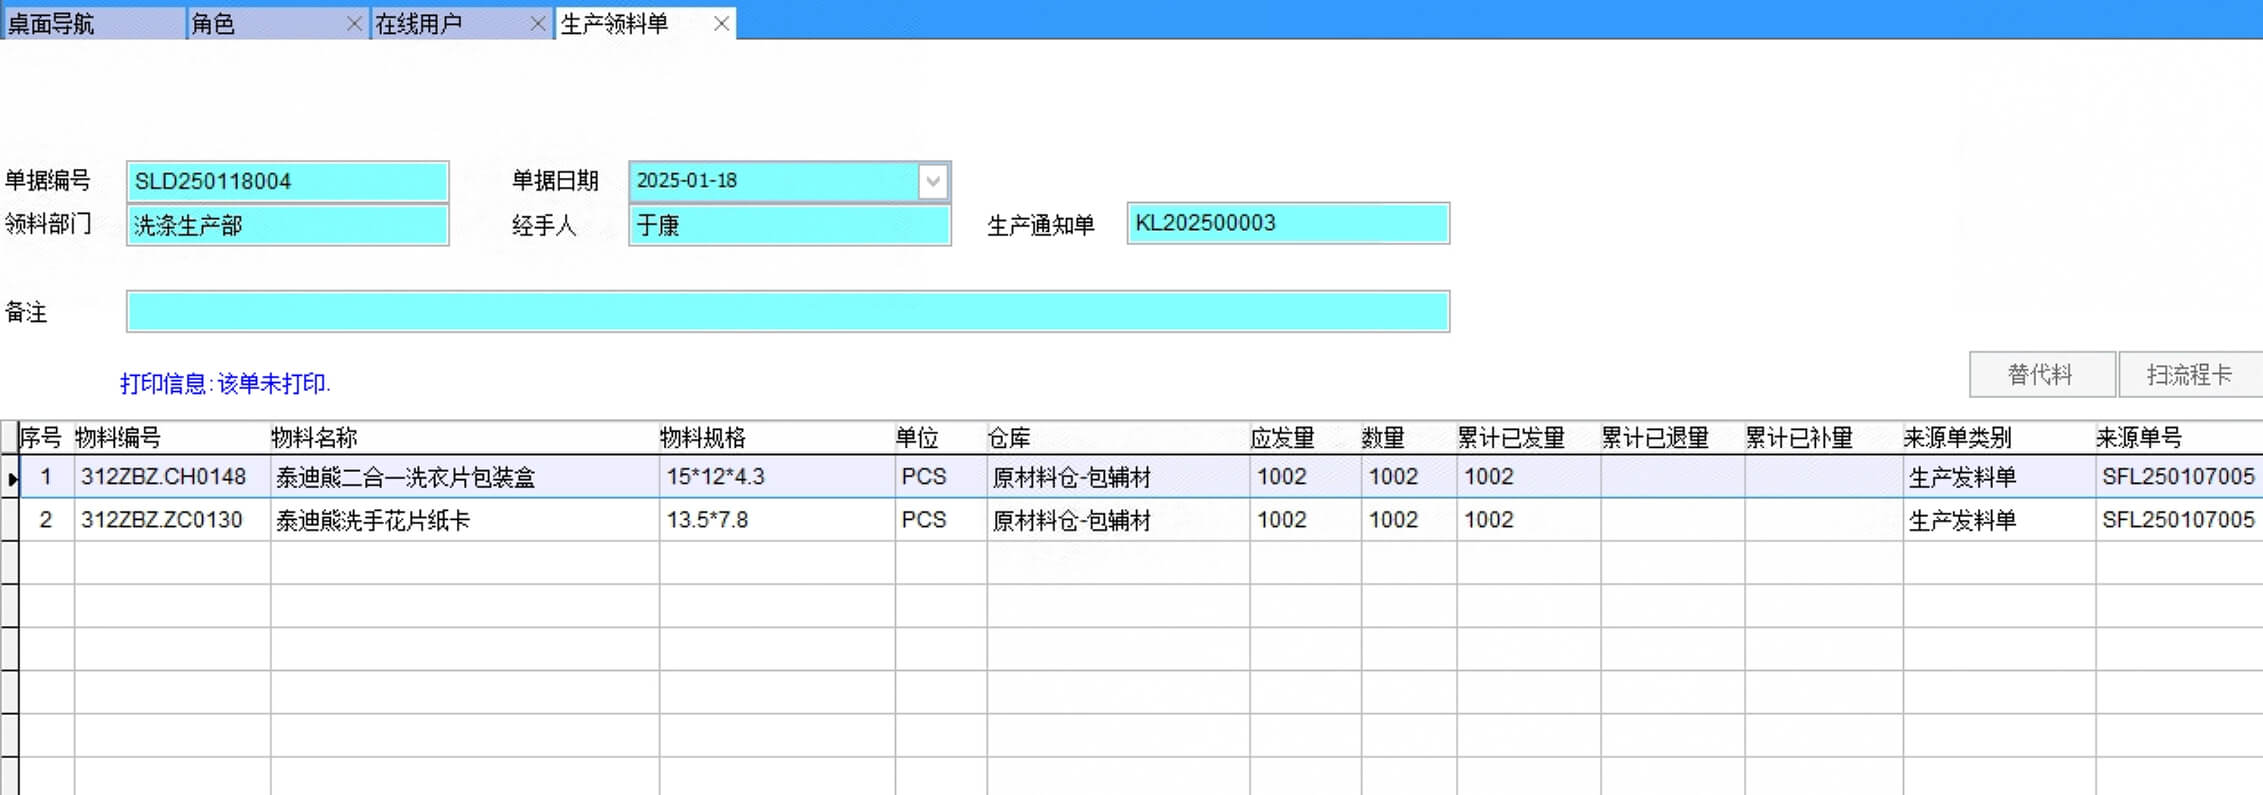
Task: Expand the 单据日期 date dropdown
Action: pos(933,182)
